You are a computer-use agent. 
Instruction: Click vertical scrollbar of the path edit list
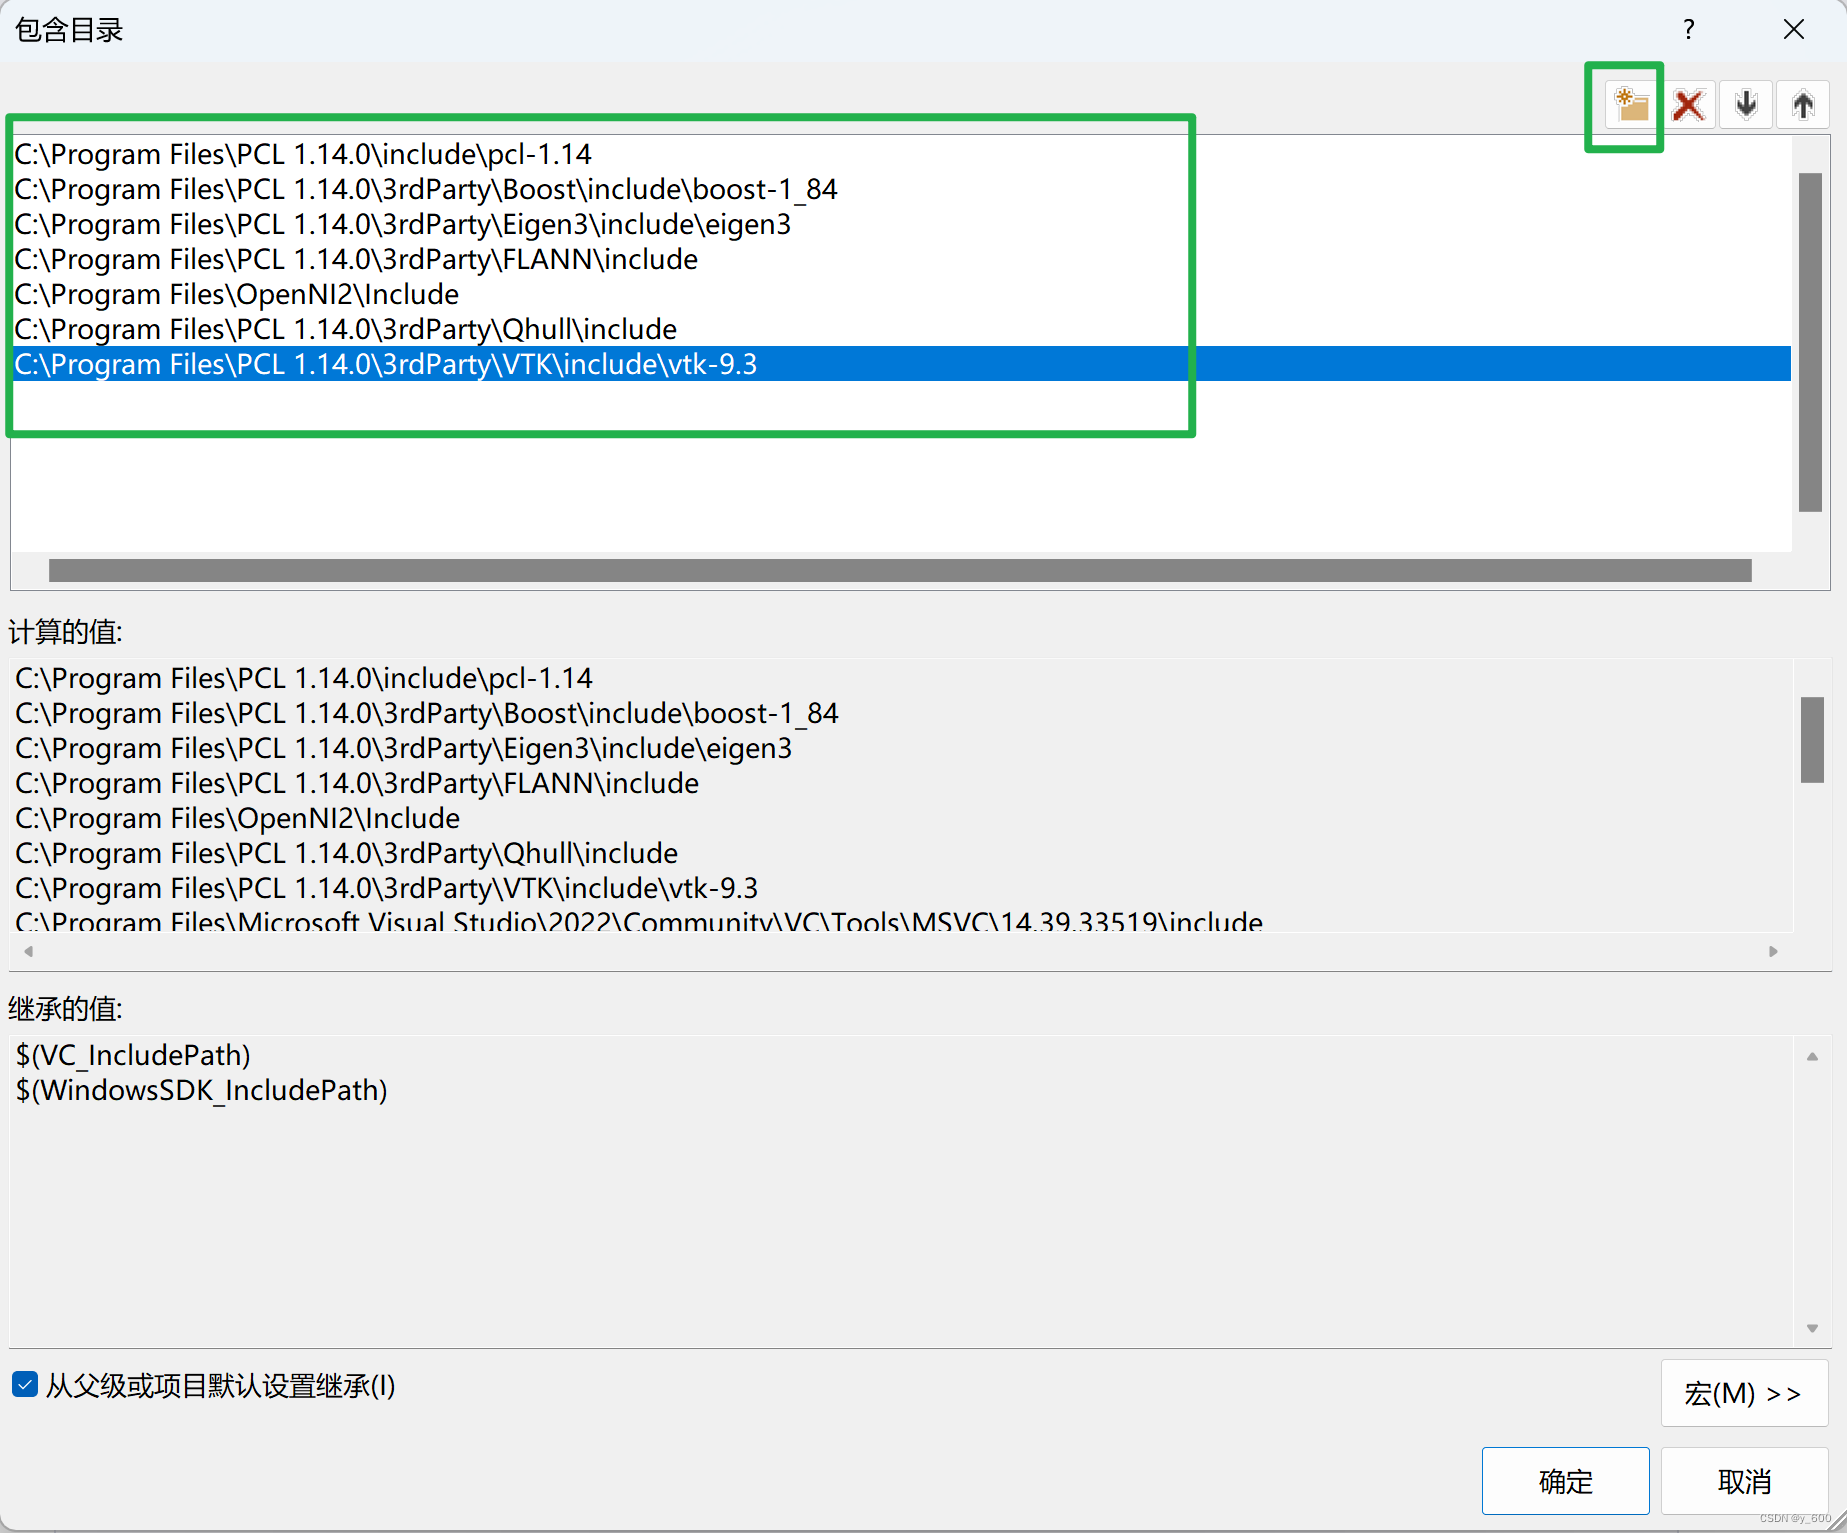click(1810, 342)
